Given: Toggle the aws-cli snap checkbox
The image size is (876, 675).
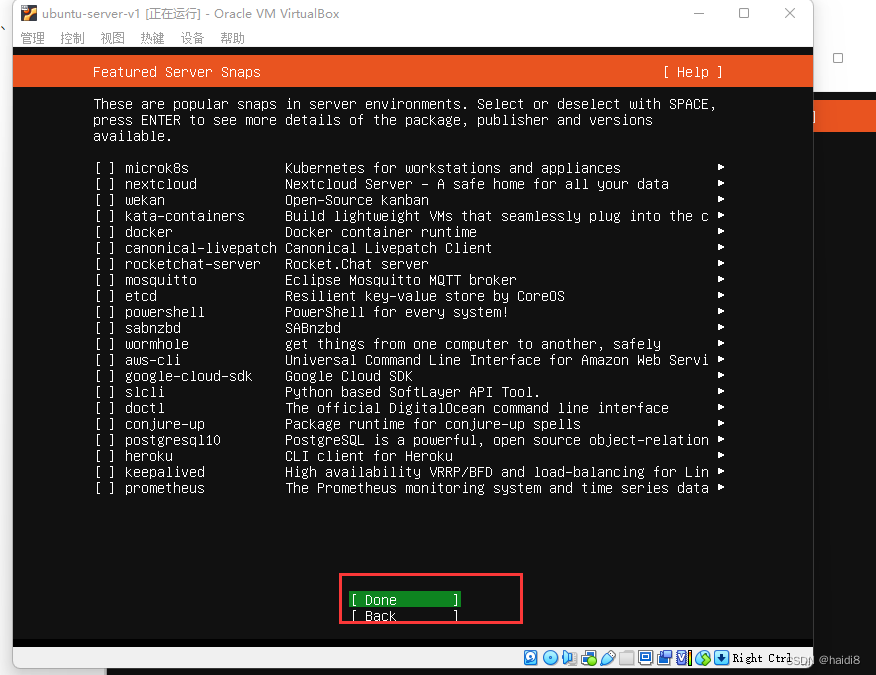Looking at the screenshot, I should [104, 360].
